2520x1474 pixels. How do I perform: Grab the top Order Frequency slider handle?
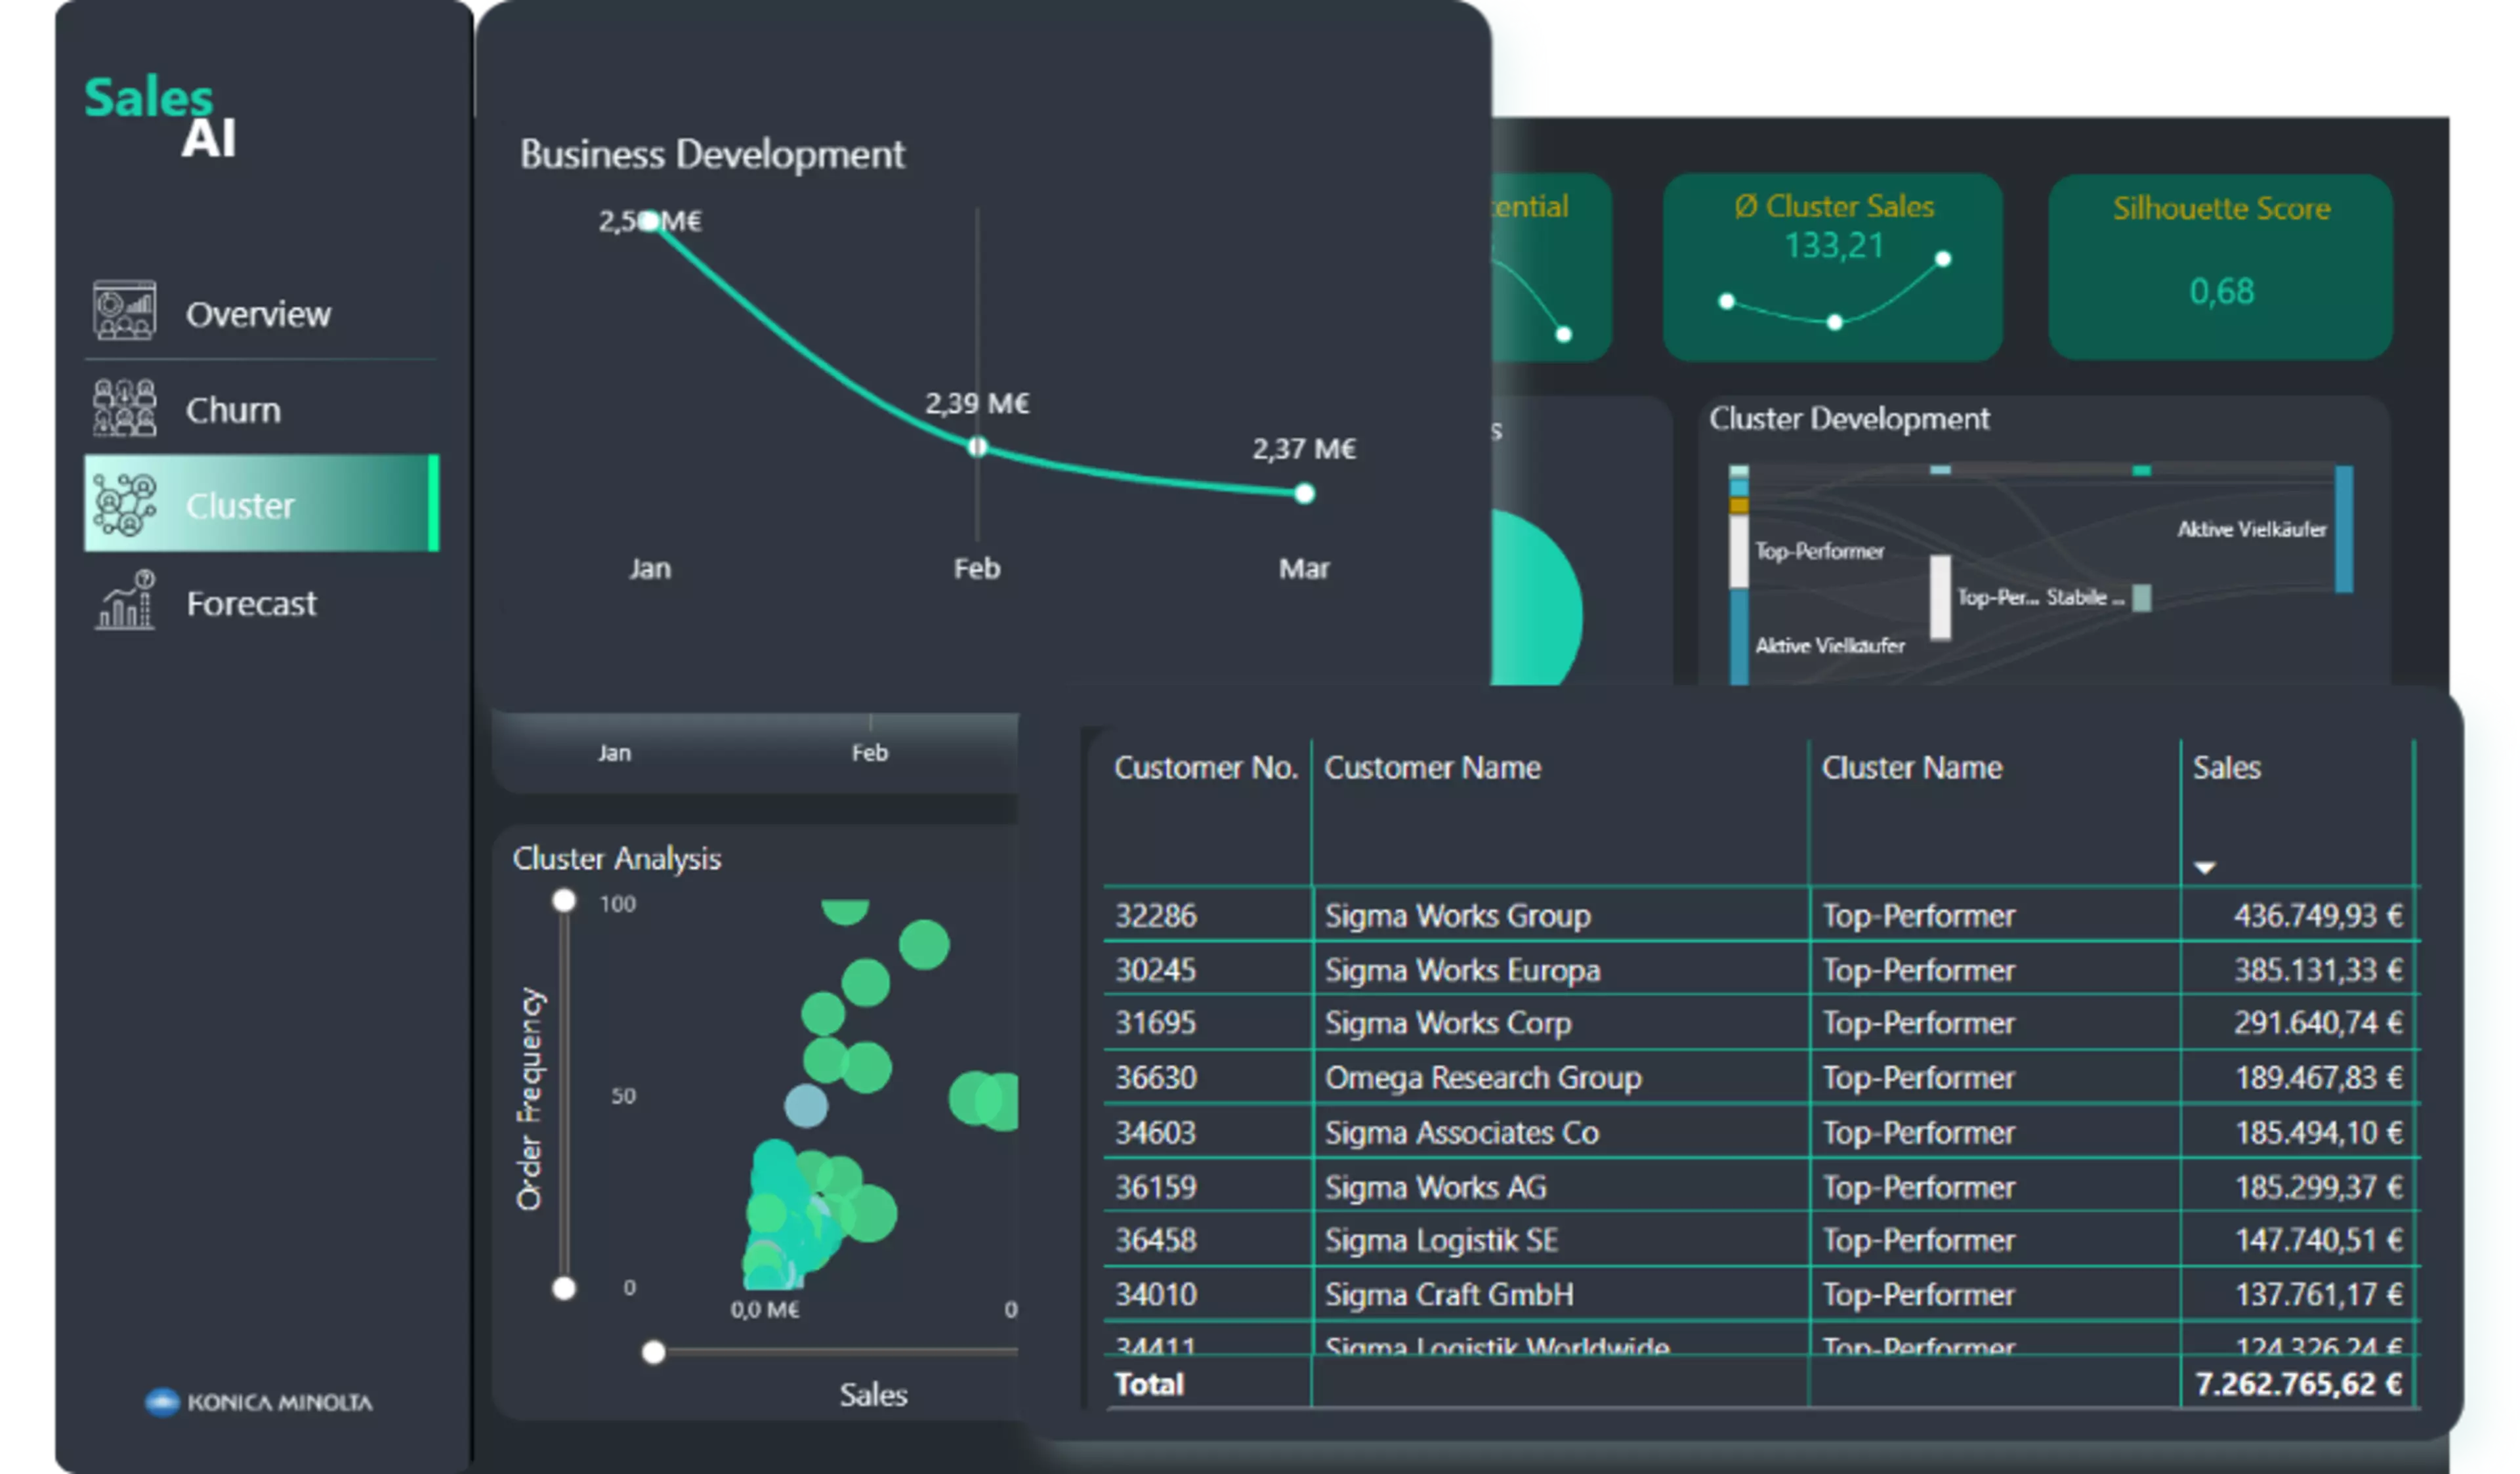pyautogui.click(x=564, y=901)
